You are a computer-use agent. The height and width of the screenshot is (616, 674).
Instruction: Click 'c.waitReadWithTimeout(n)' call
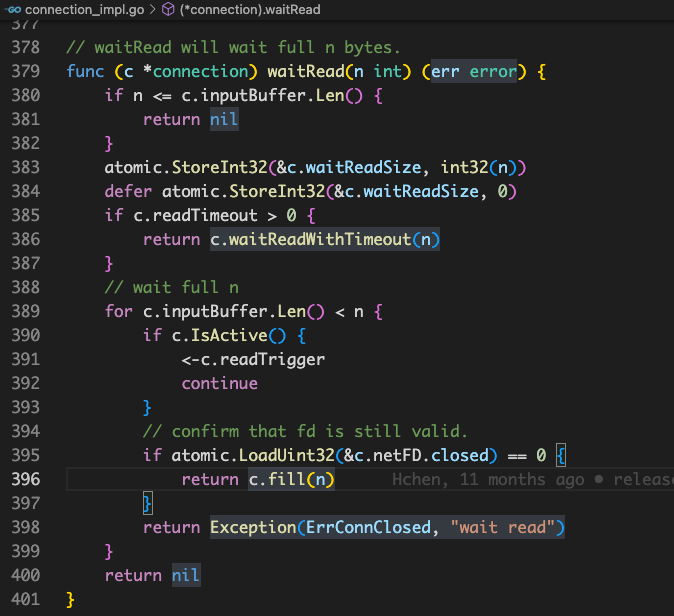(x=325, y=239)
